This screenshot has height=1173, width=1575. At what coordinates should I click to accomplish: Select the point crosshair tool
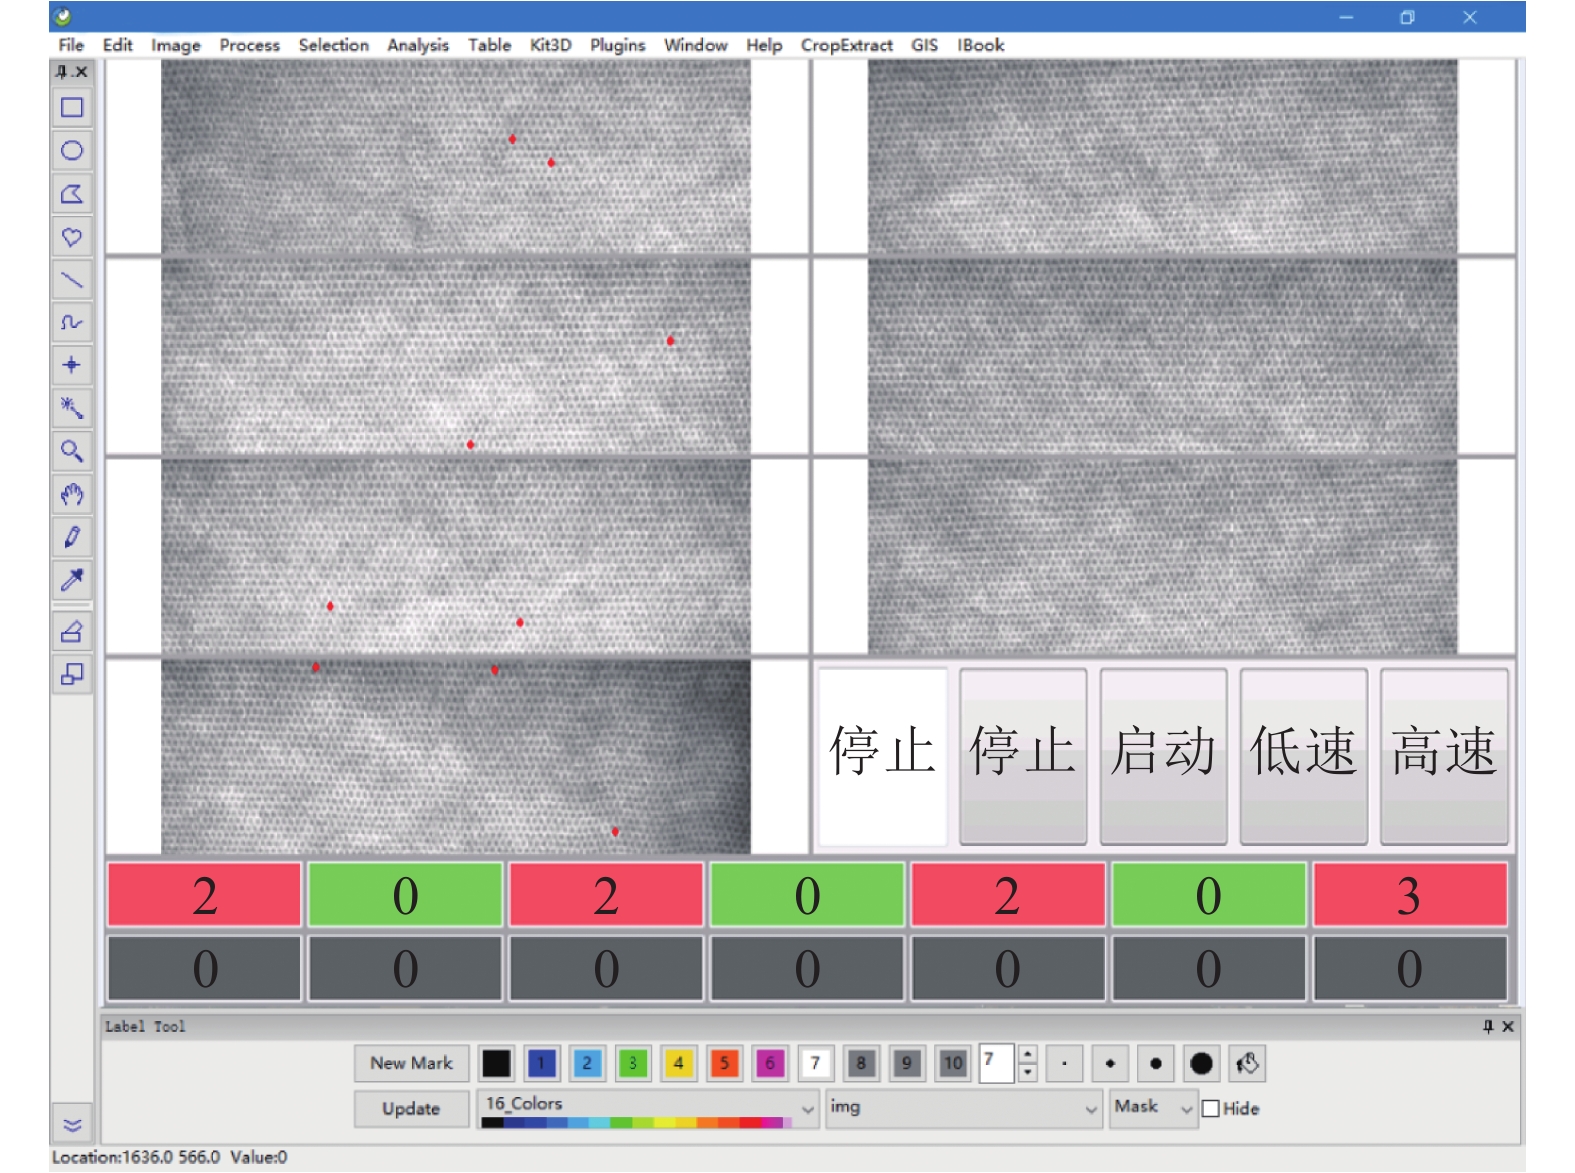tap(72, 365)
